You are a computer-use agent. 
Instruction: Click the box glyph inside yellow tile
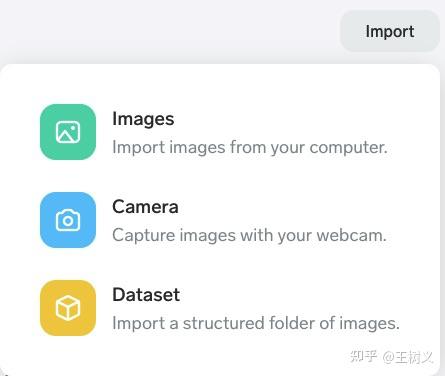point(68,308)
